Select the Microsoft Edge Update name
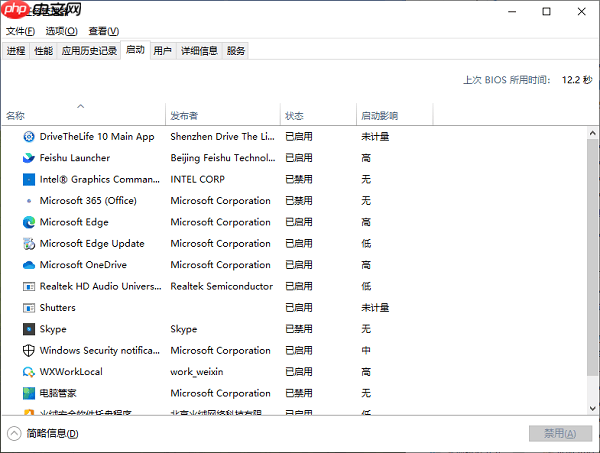Screen dimensions: 600x453 [x=92, y=244]
